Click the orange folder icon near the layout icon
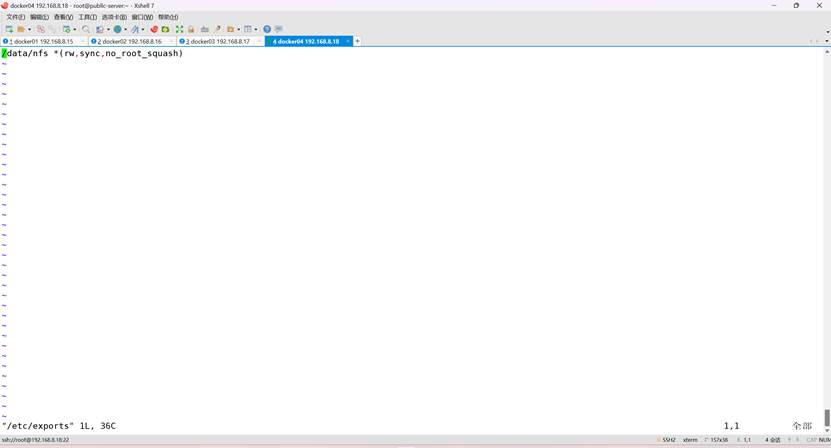This screenshot has height=448, width=831. pyautogui.click(x=231, y=29)
